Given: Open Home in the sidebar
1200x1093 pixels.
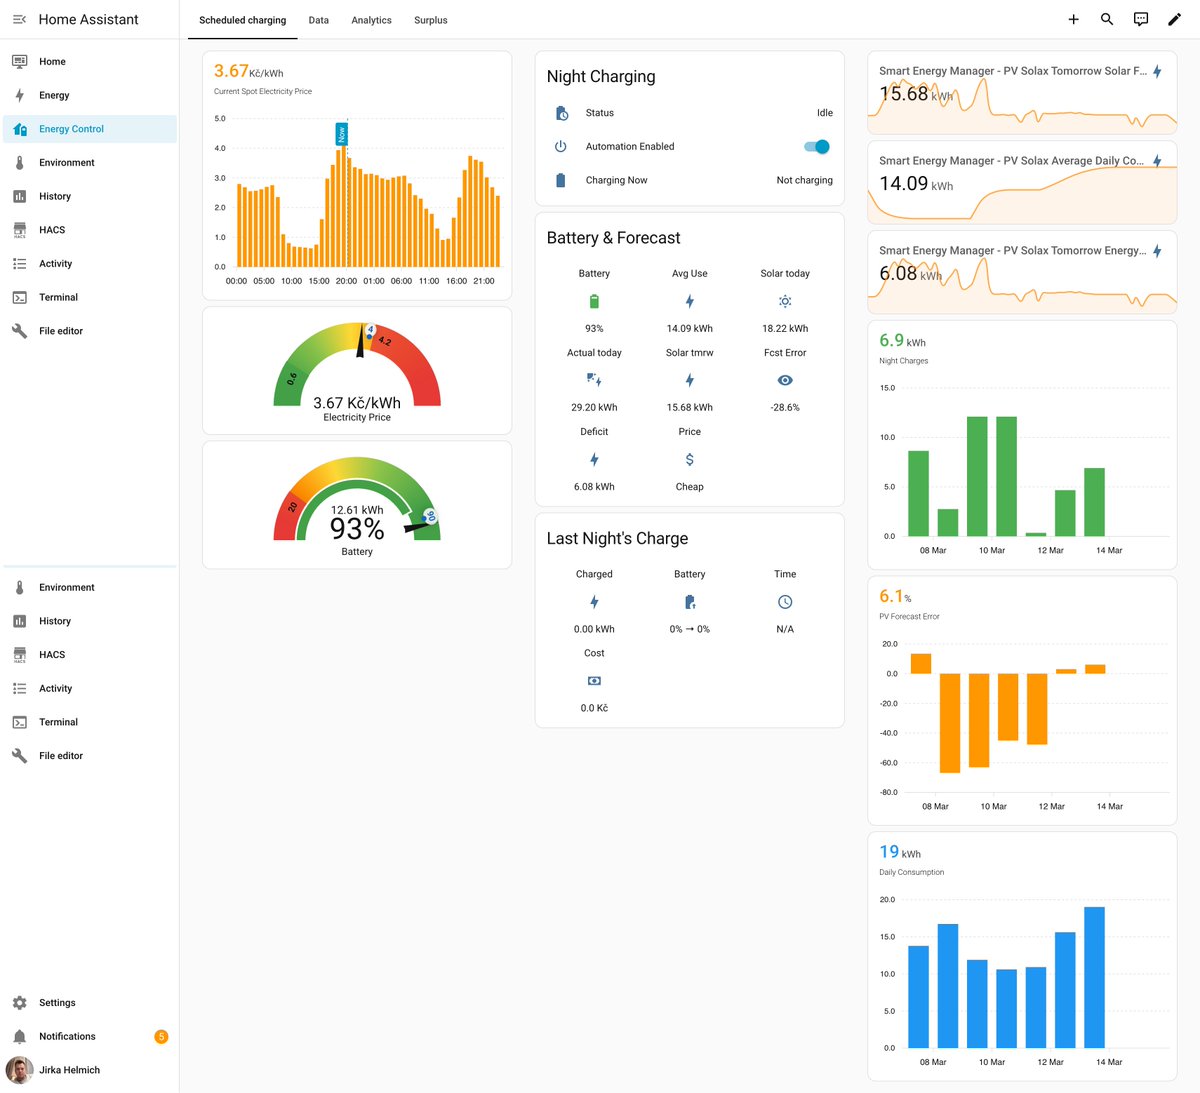Looking at the screenshot, I should (x=90, y=62).
